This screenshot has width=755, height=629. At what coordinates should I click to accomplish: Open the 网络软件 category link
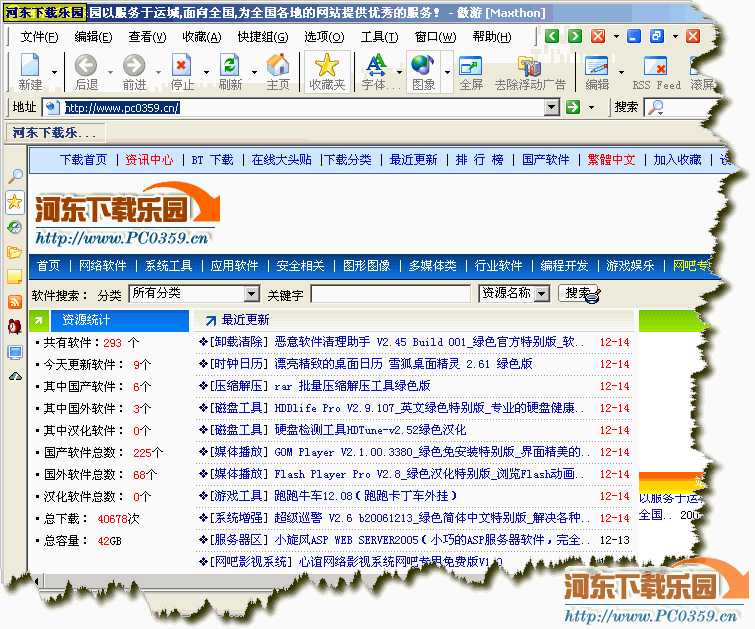[x=103, y=265]
